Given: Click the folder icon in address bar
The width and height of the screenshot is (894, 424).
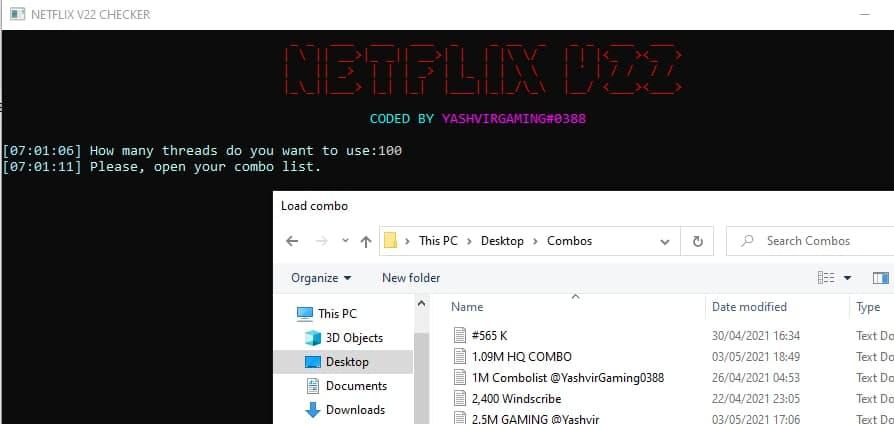Looking at the screenshot, I should (x=390, y=240).
